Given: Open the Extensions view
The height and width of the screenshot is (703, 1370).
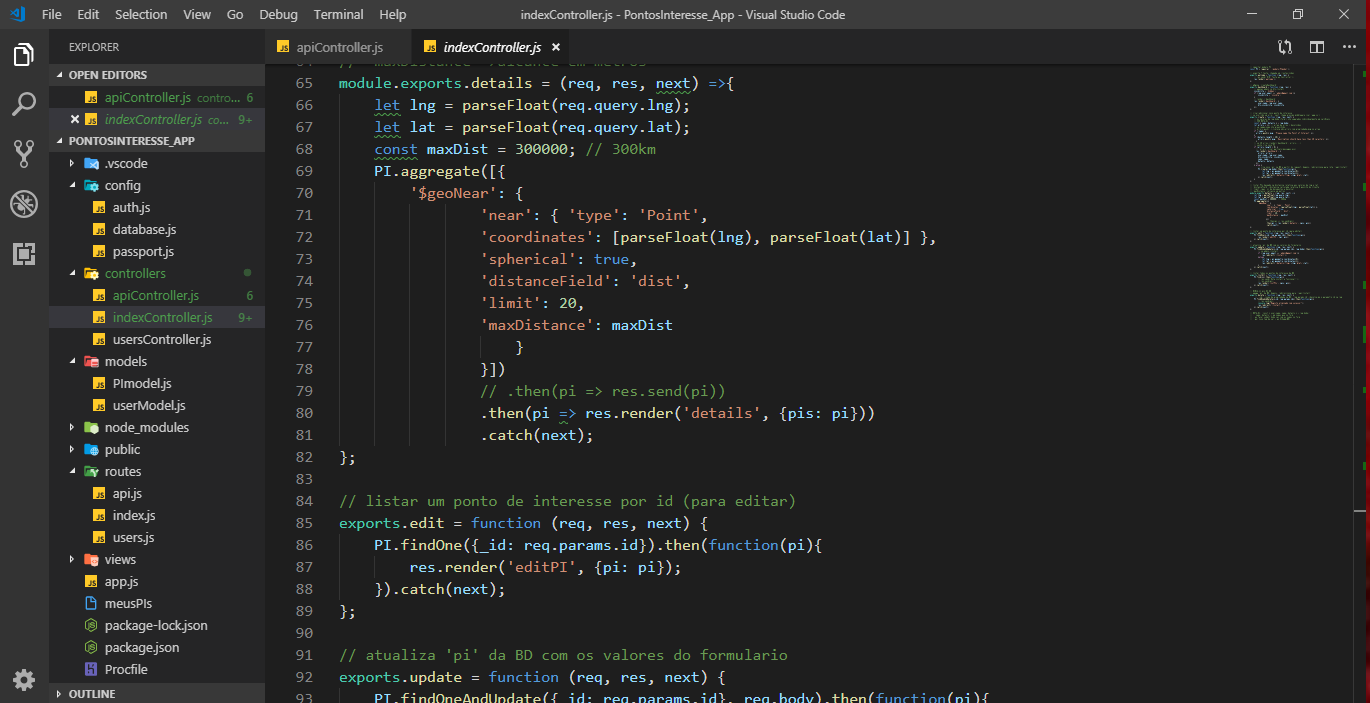Looking at the screenshot, I should click(24, 253).
